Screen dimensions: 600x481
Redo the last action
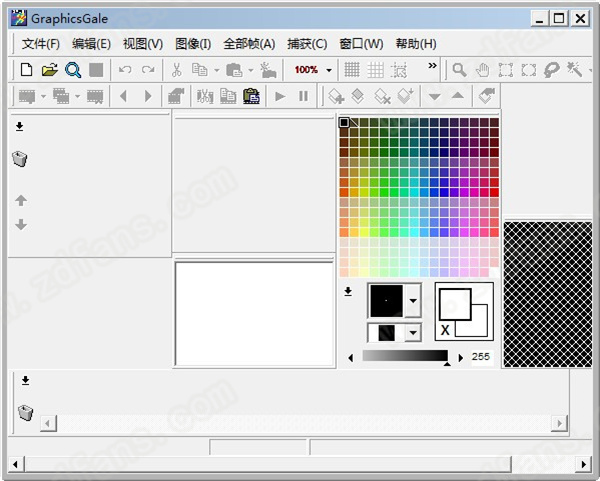[x=148, y=70]
